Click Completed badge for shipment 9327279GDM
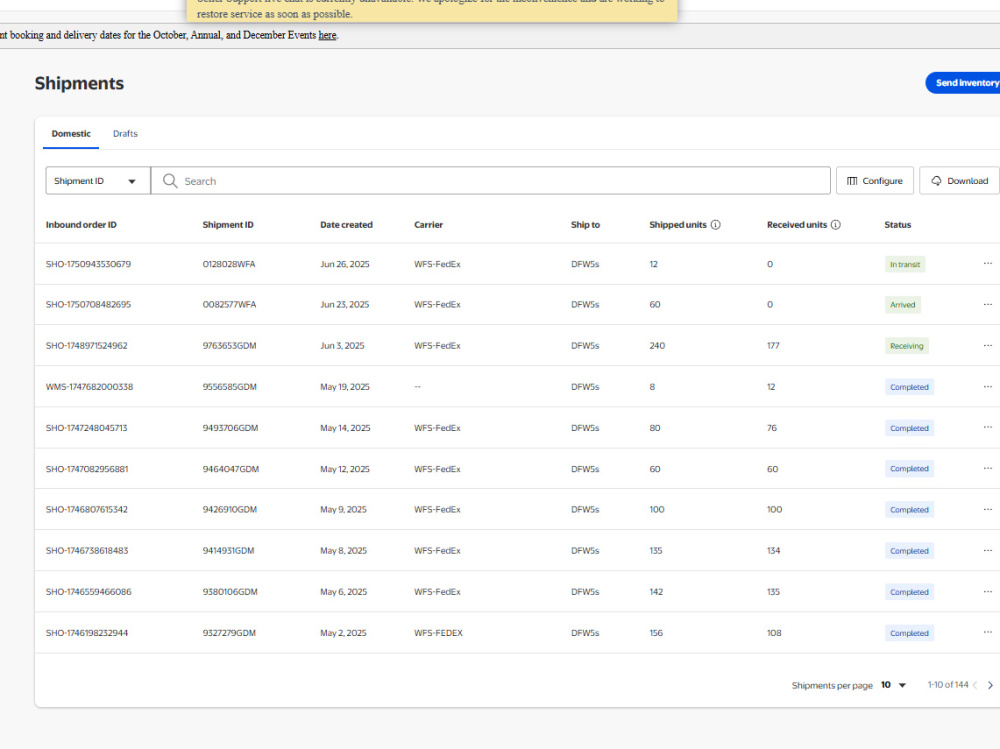The image size is (1000, 749). (909, 633)
